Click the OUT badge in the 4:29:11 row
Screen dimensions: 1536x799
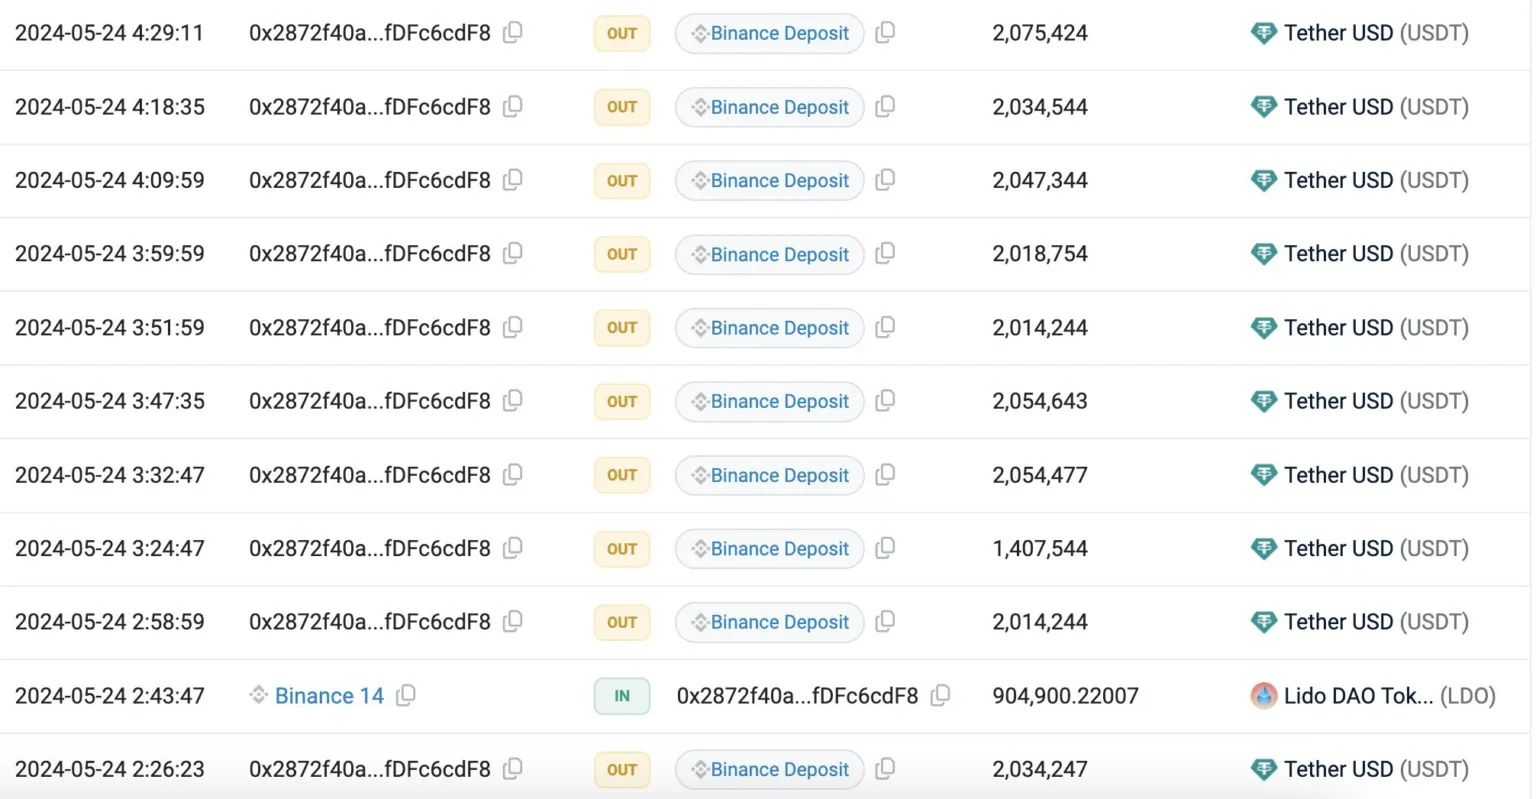[x=622, y=33]
